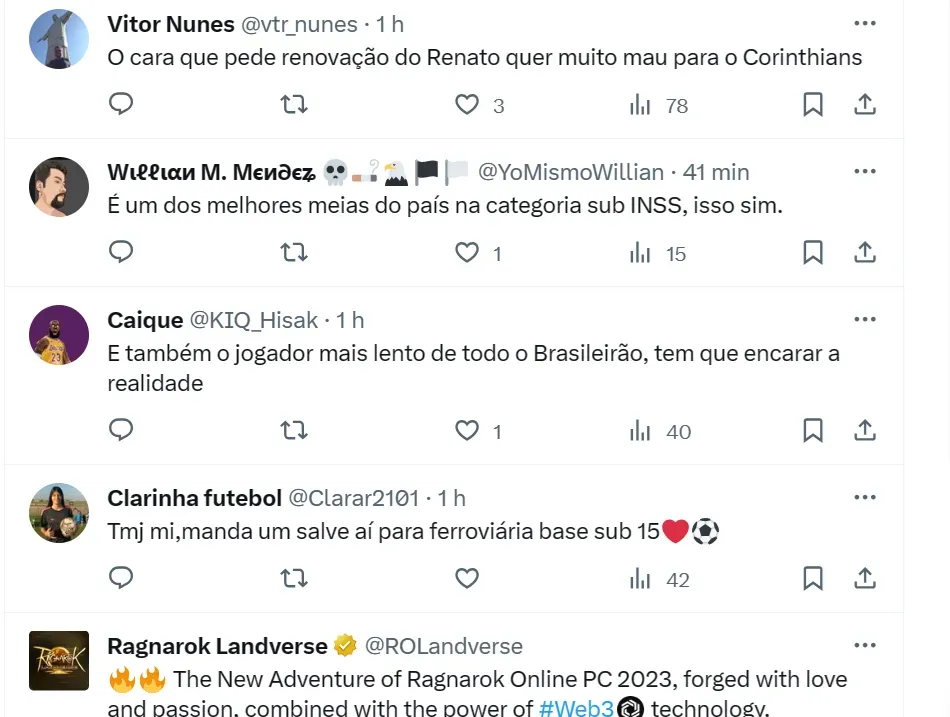
Task: Open more options on Vitor Nunes' tweet
Action: [865, 23]
